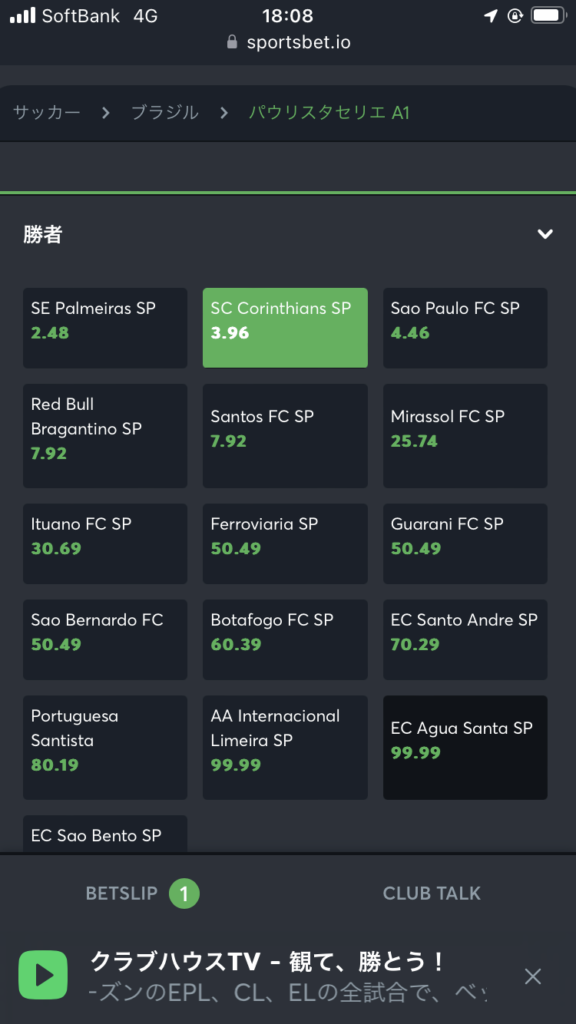Open the BETSLIP tab

(142, 893)
